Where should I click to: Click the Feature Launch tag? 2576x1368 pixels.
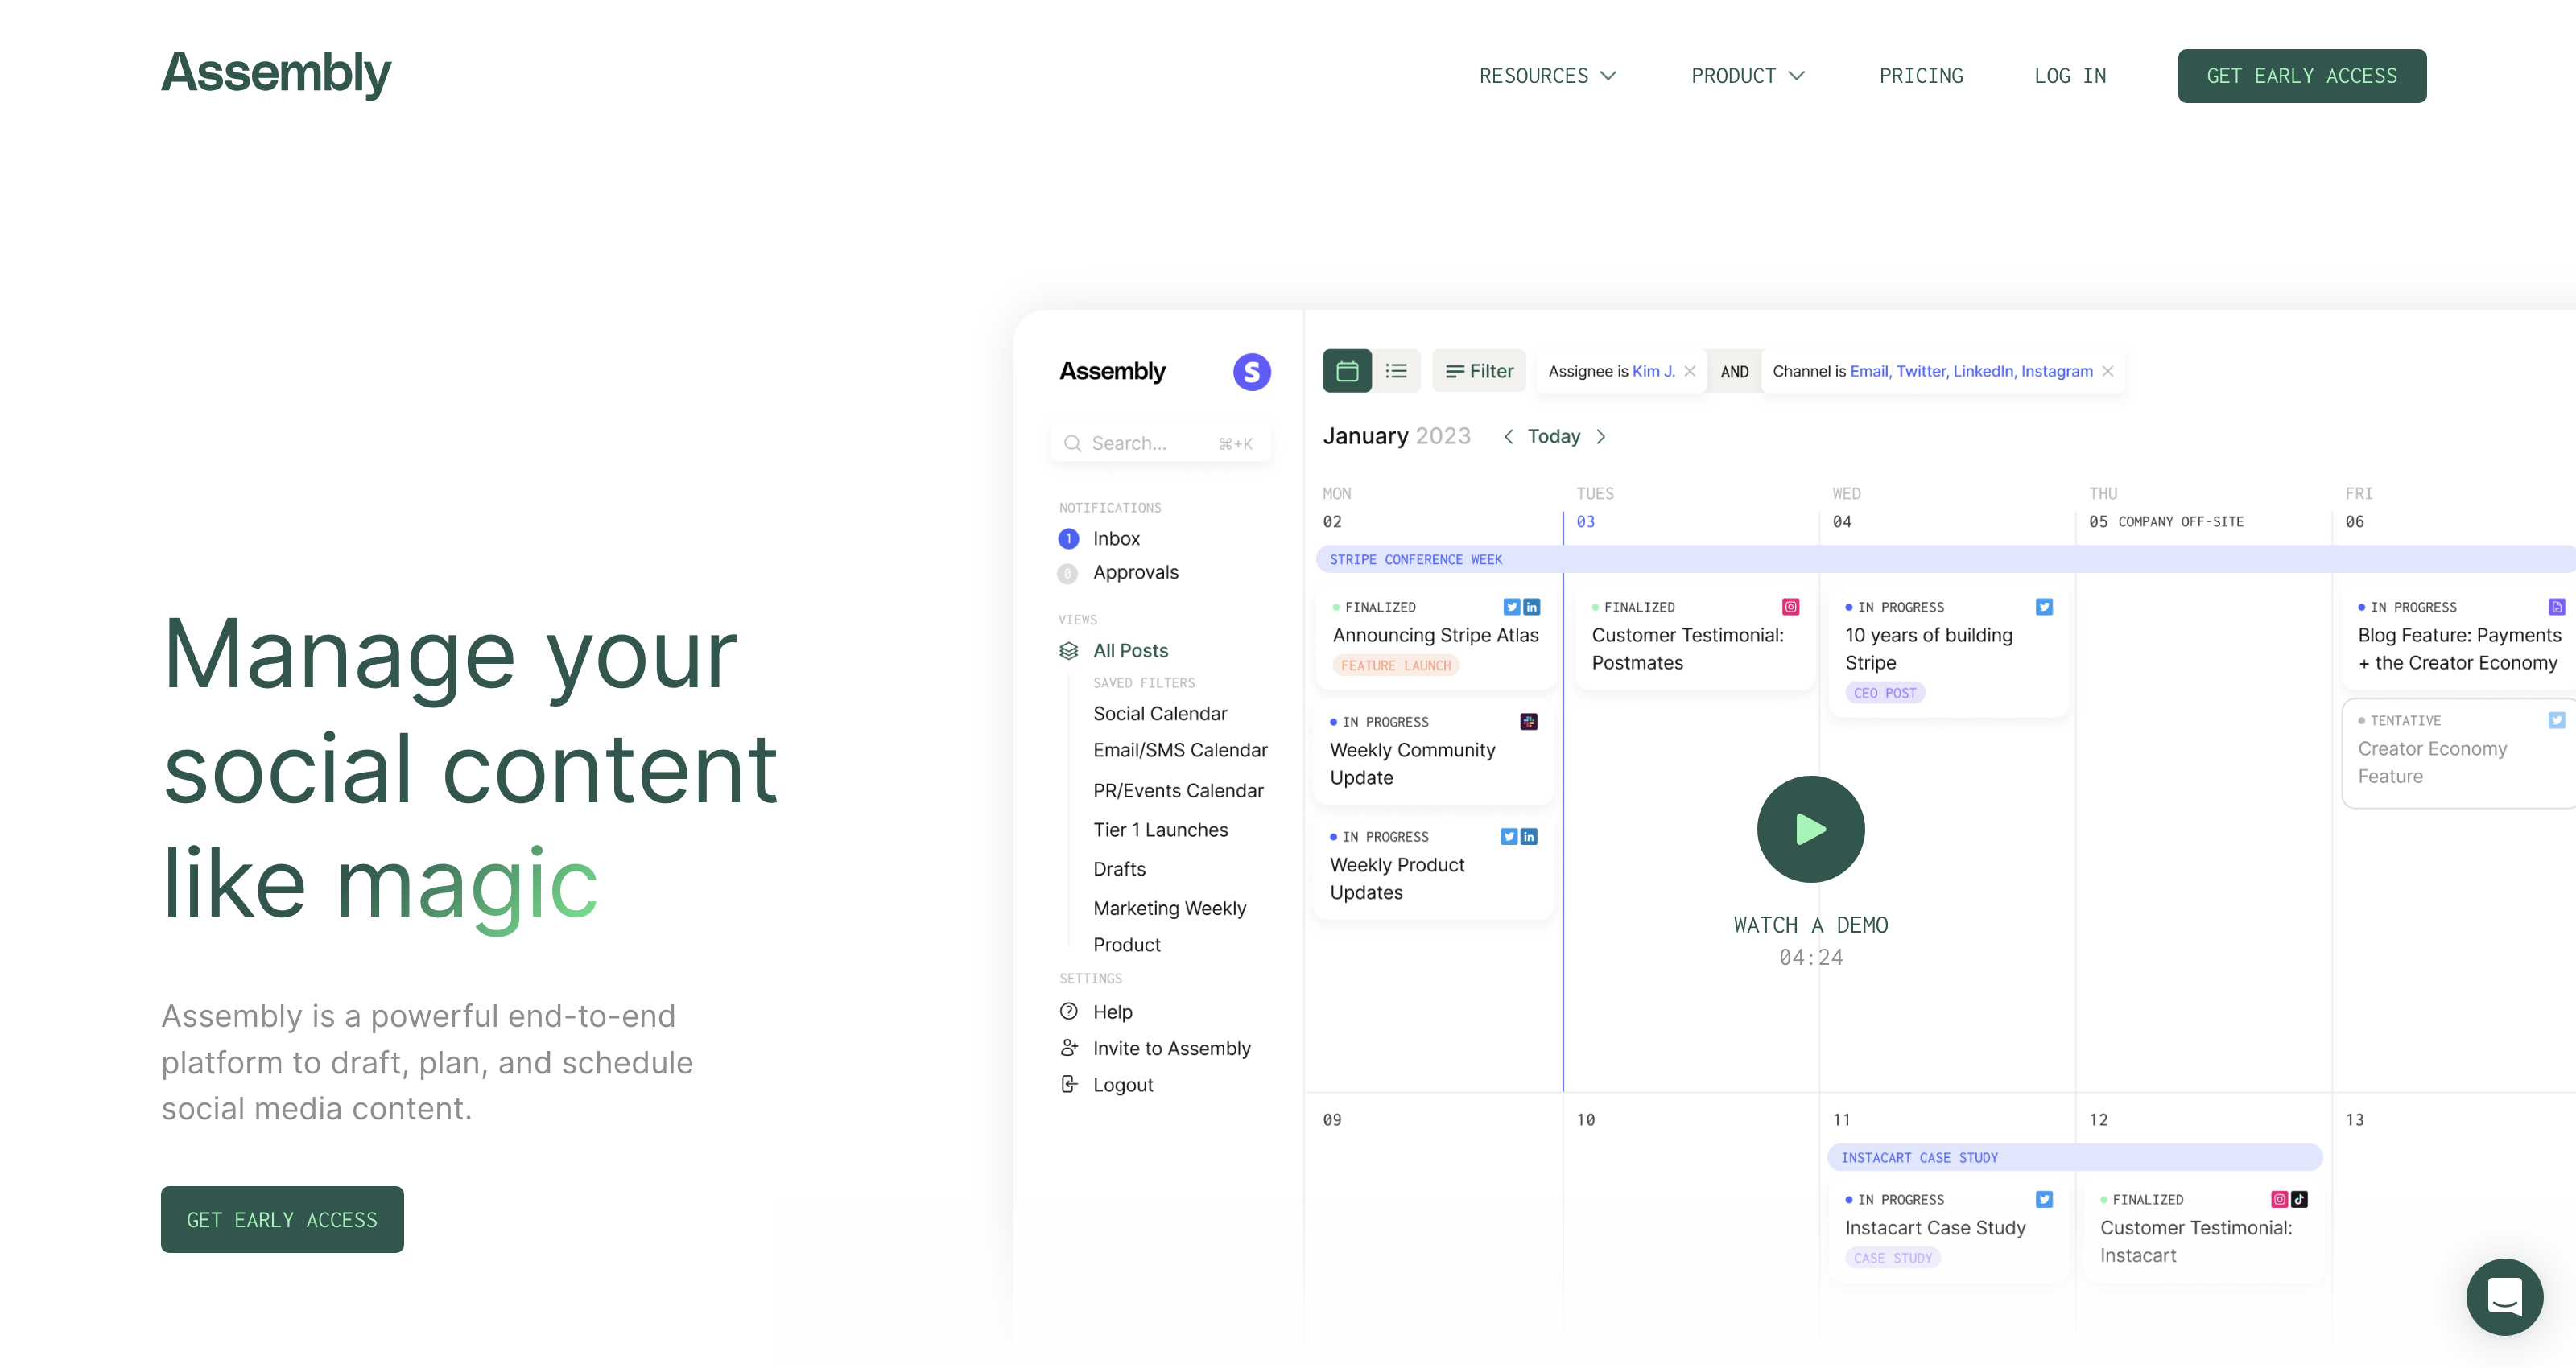[x=1396, y=666]
